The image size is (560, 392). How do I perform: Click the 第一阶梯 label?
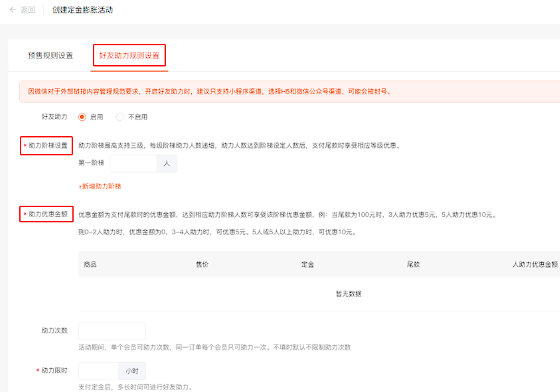click(x=91, y=163)
